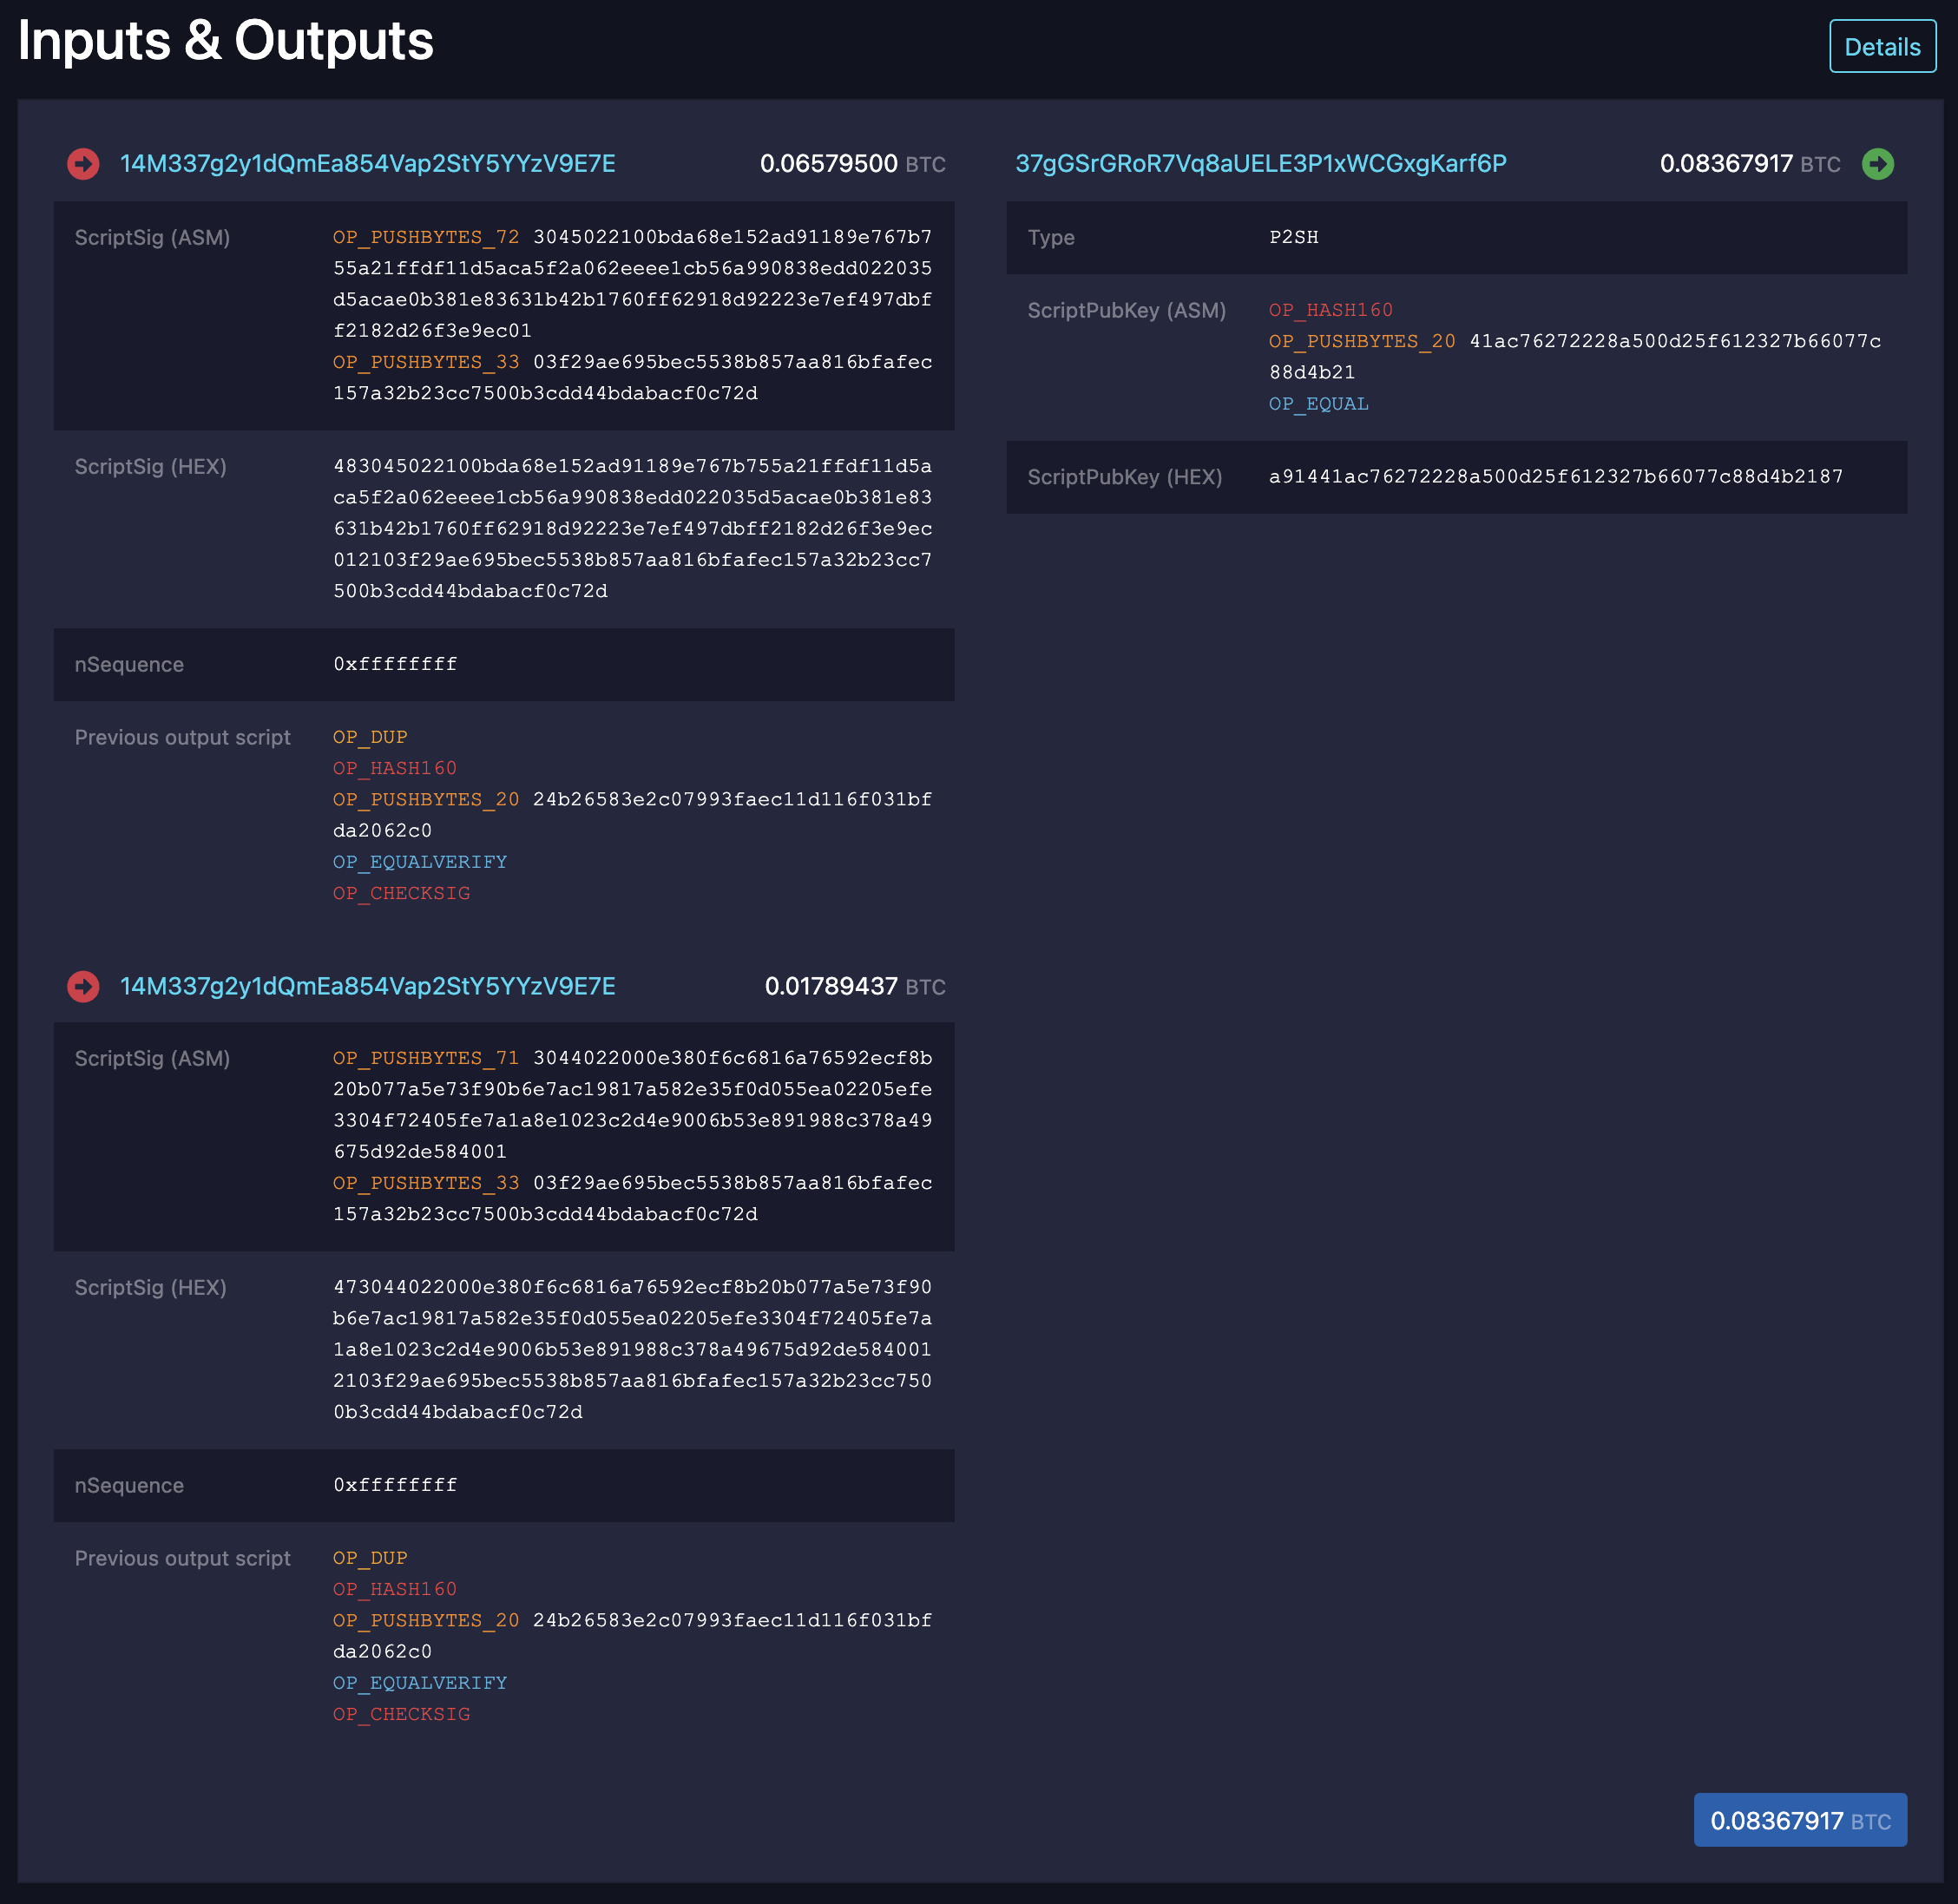This screenshot has height=1904, width=1958.
Task: Click the red arrow icon beside the 0.01789437 BTC input
Action: pos(83,986)
